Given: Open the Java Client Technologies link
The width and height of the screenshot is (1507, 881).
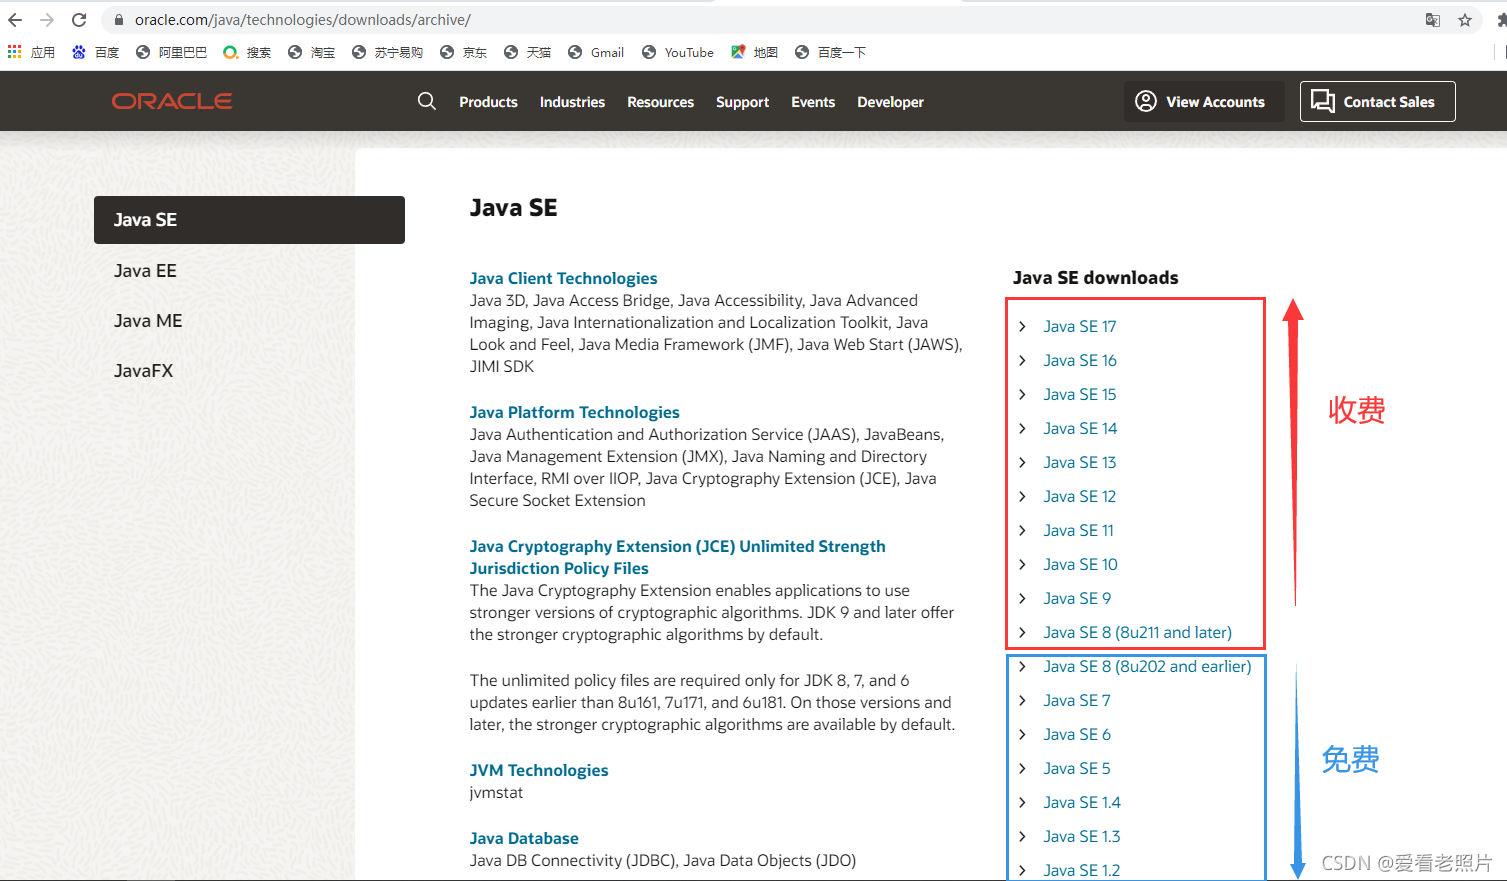Looking at the screenshot, I should click(x=563, y=278).
